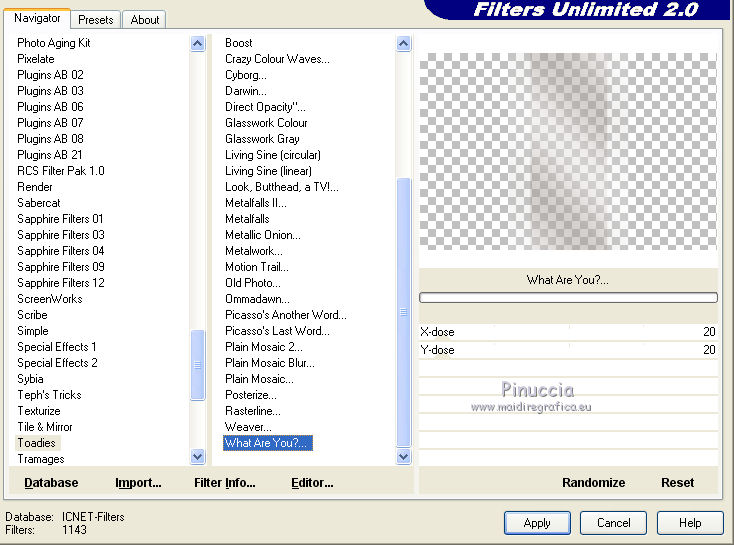Choose Glasswork Colour effect
Viewport: 734px width, 545px height.
(266, 123)
